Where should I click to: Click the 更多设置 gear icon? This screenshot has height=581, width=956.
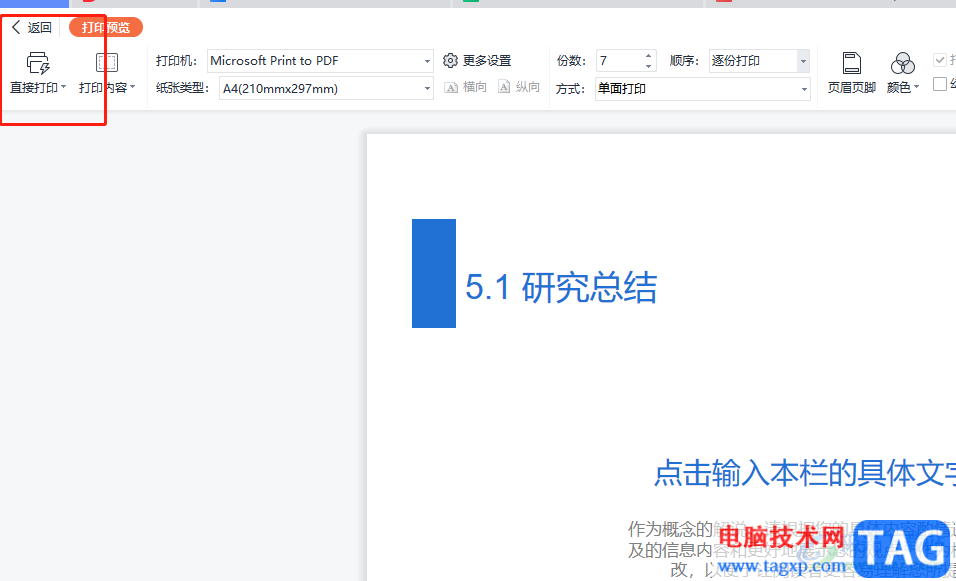450,60
